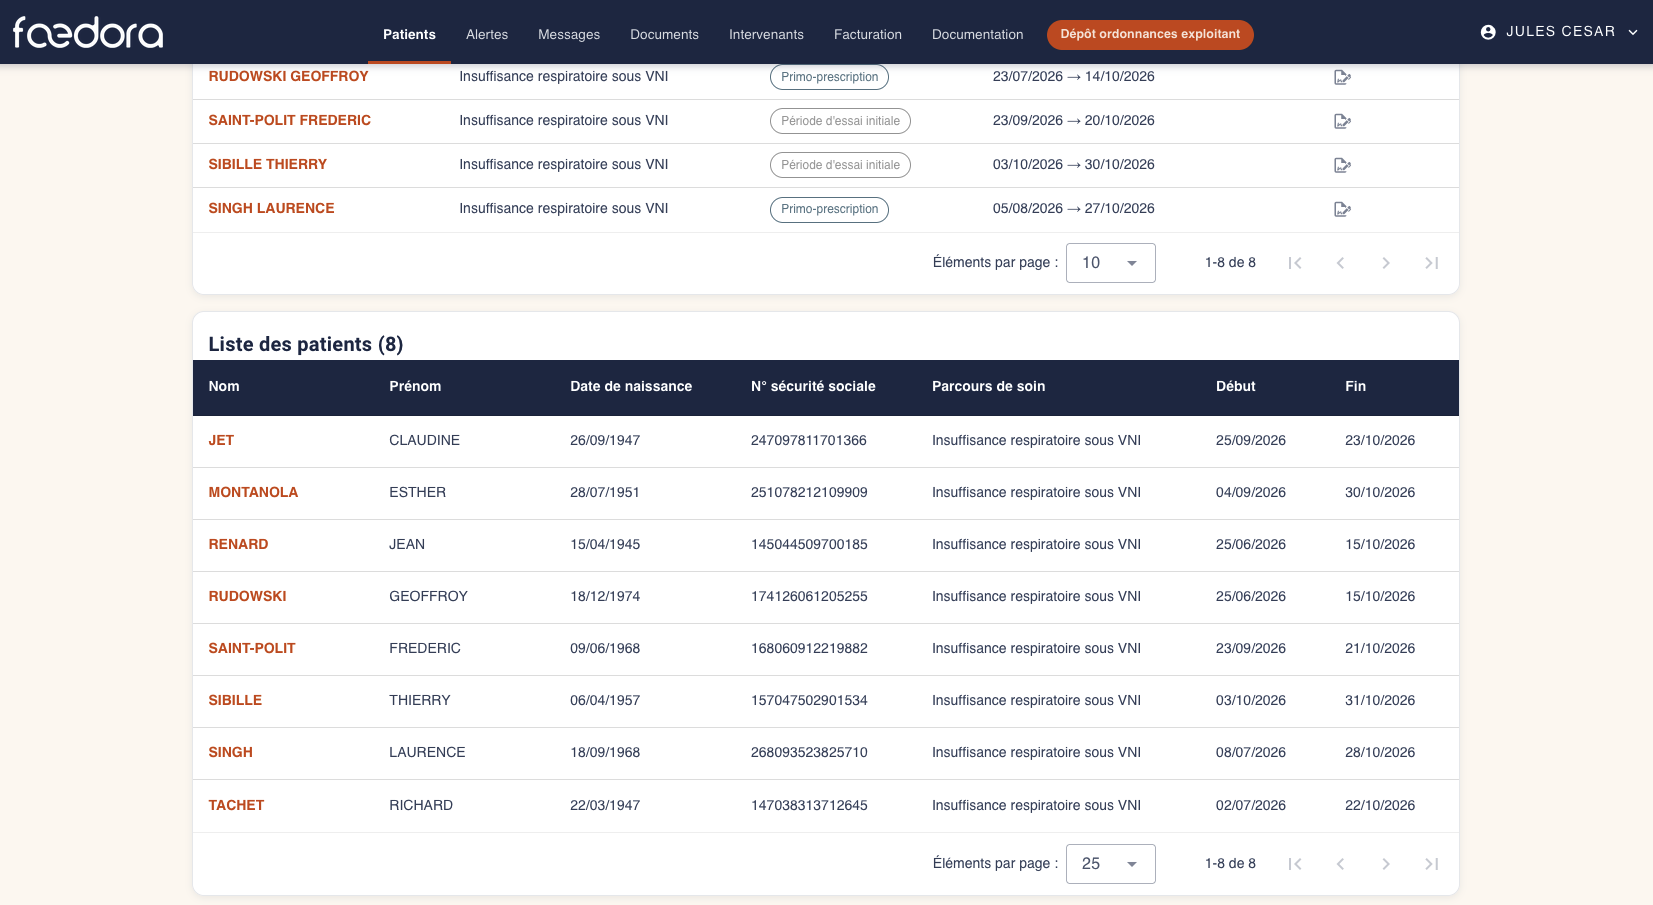Image resolution: width=1653 pixels, height=905 pixels.
Task: Open the Documentation tab
Action: click(x=977, y=34)
